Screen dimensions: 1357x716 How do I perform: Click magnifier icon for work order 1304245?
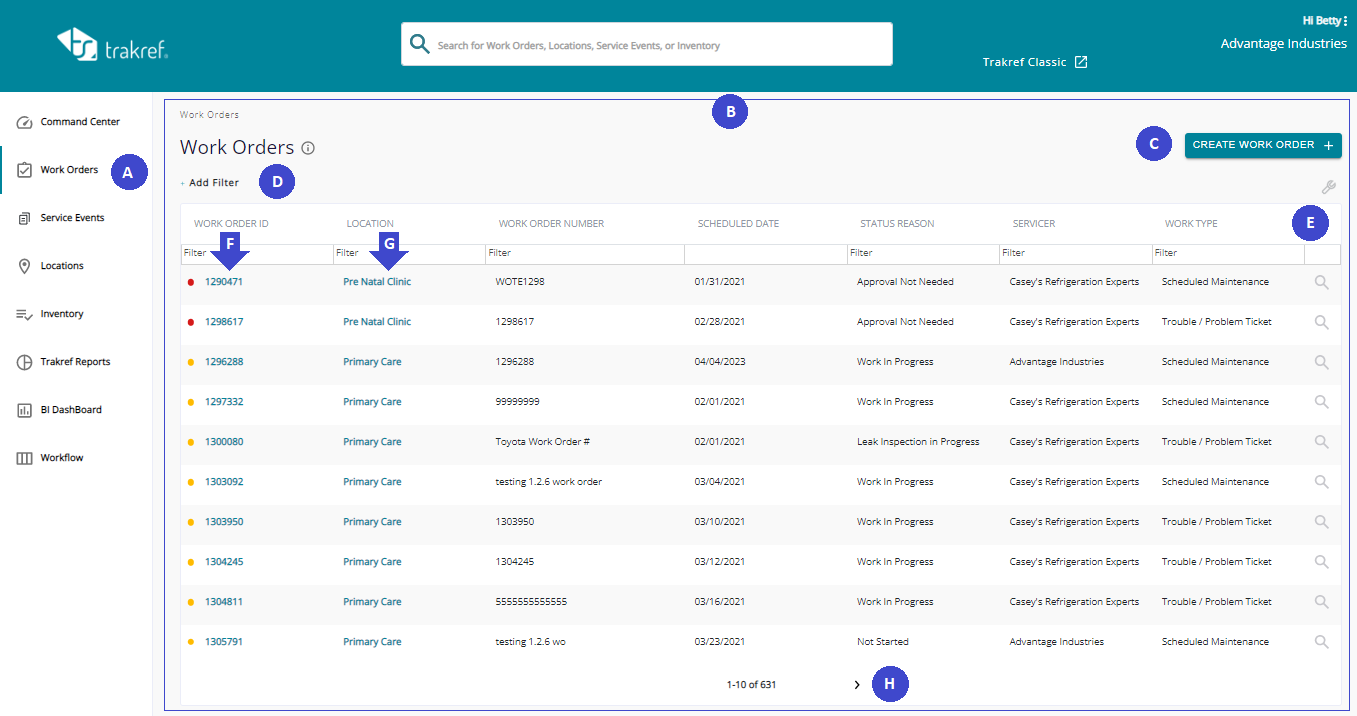coord(1322,562)
